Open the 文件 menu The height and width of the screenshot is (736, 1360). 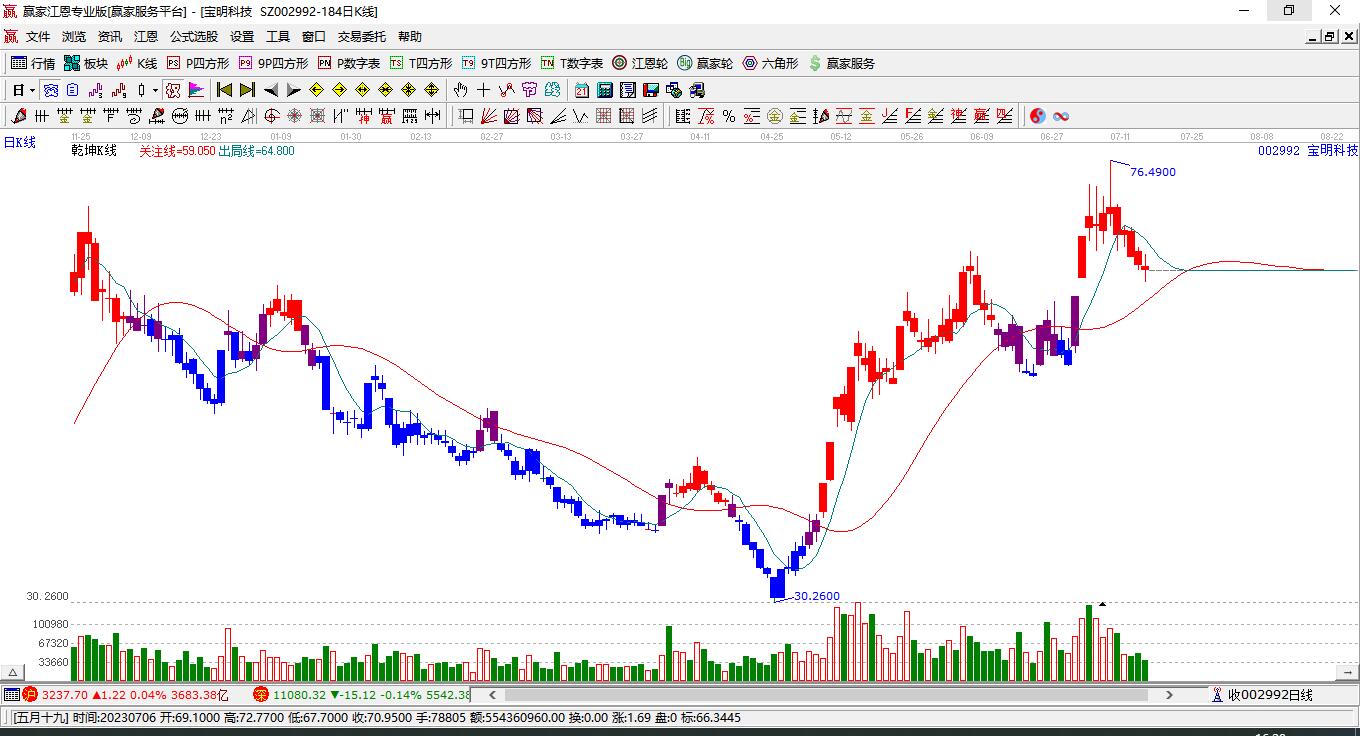[x=38, y=37]
